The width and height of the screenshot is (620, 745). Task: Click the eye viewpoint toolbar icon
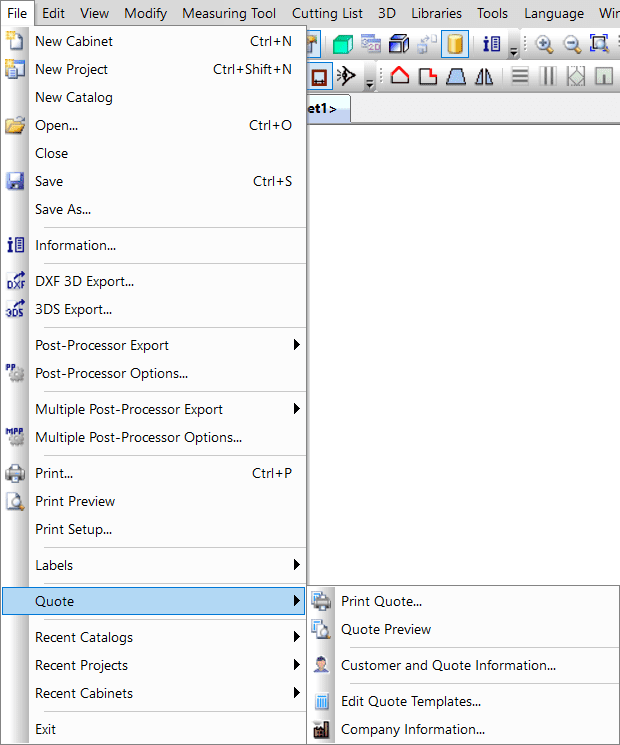tap(346, 76)
